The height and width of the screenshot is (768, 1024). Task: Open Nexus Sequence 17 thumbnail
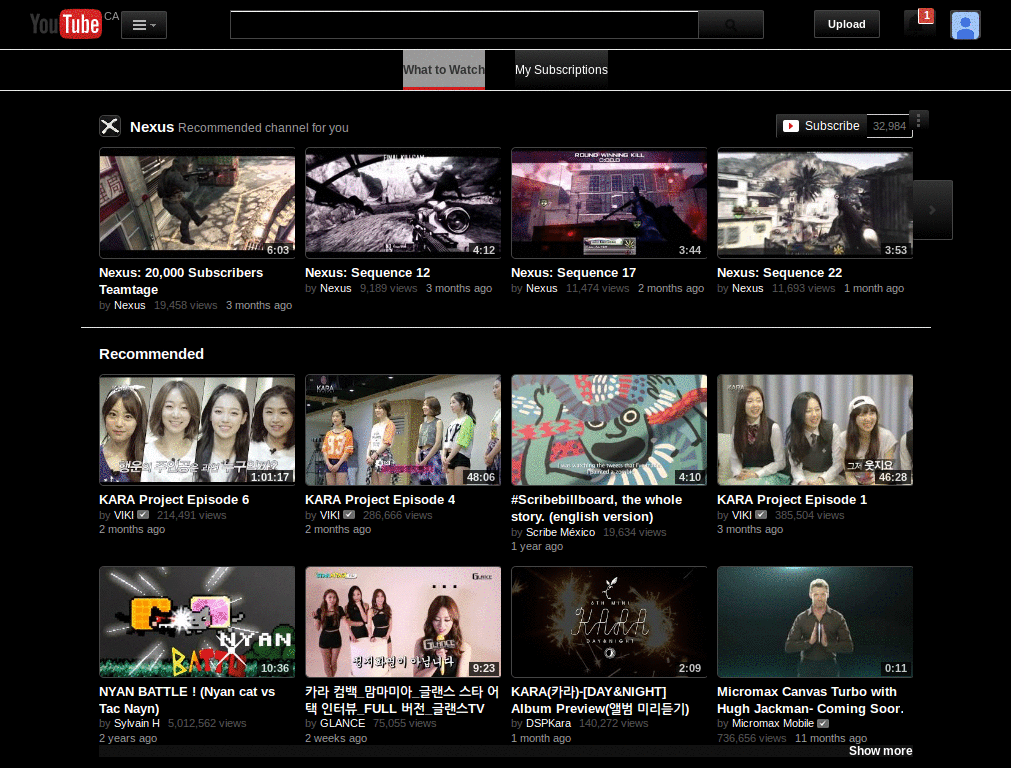tap(609, 203)
